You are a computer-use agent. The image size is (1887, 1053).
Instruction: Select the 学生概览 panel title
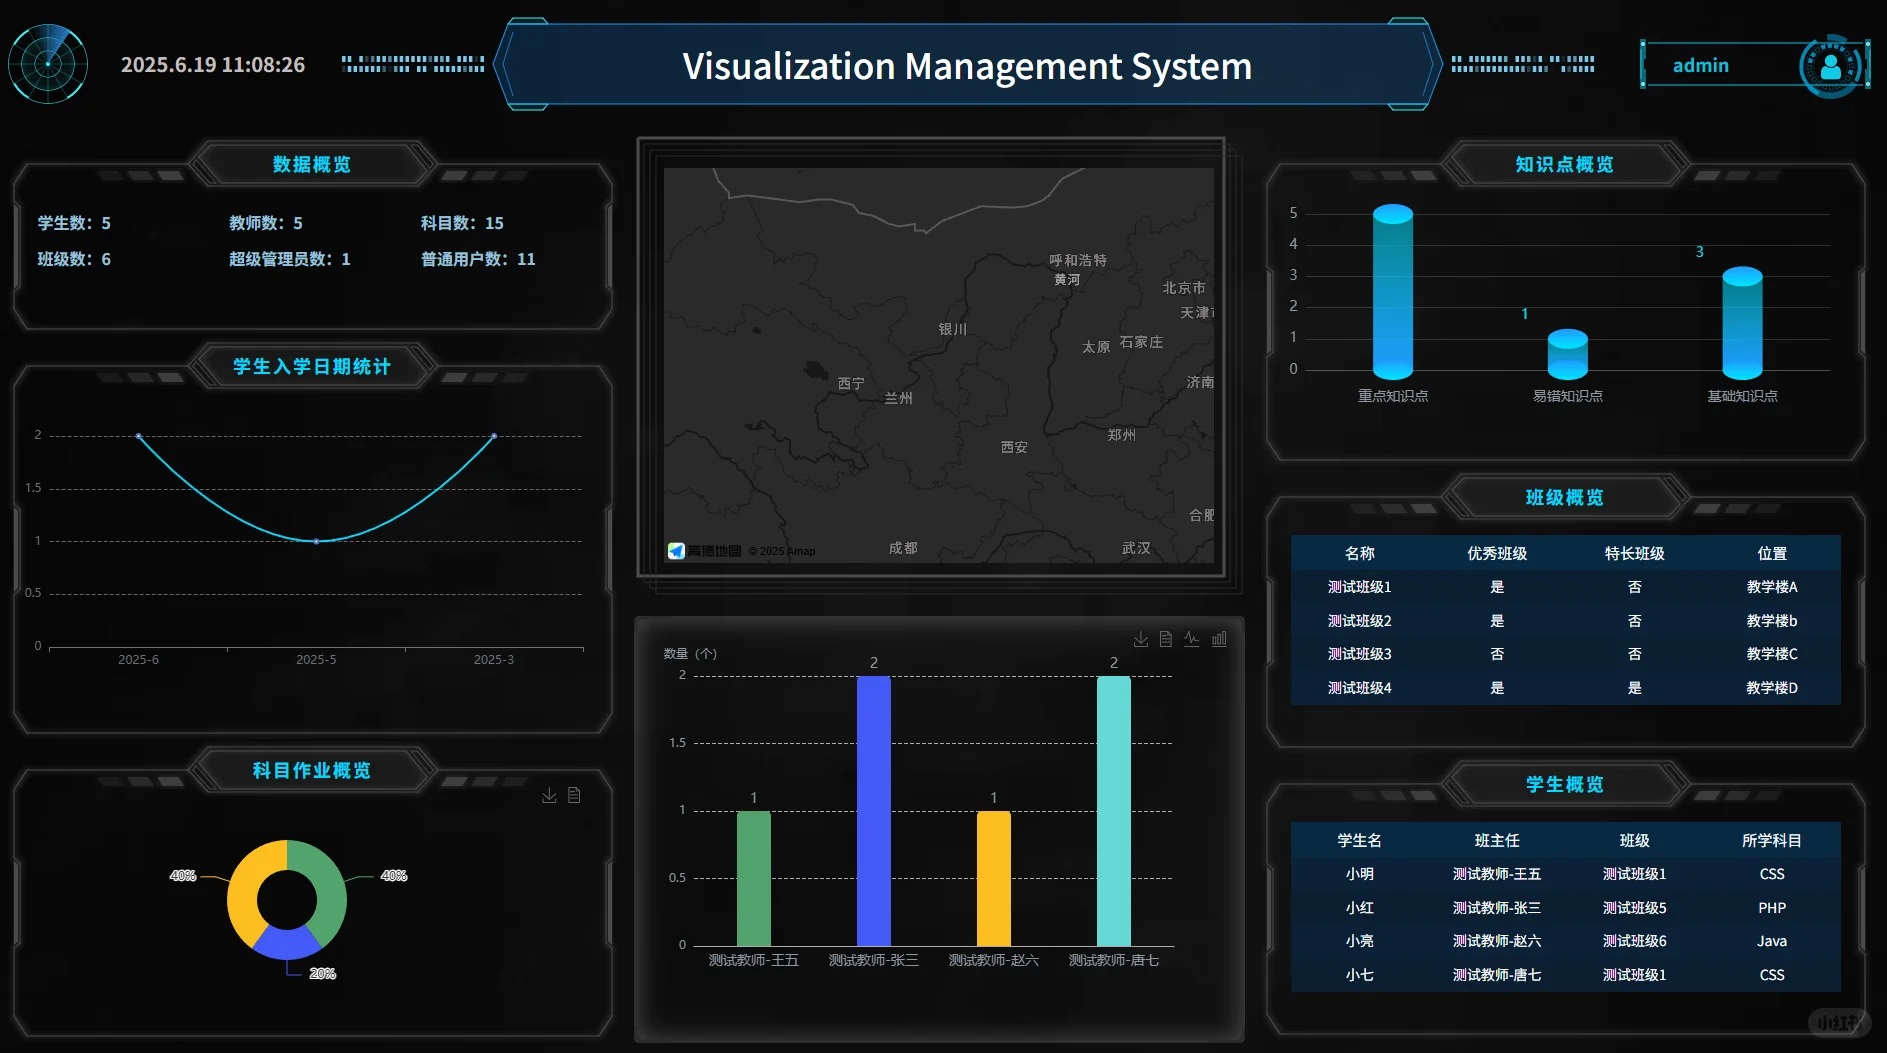(1564, 784)
